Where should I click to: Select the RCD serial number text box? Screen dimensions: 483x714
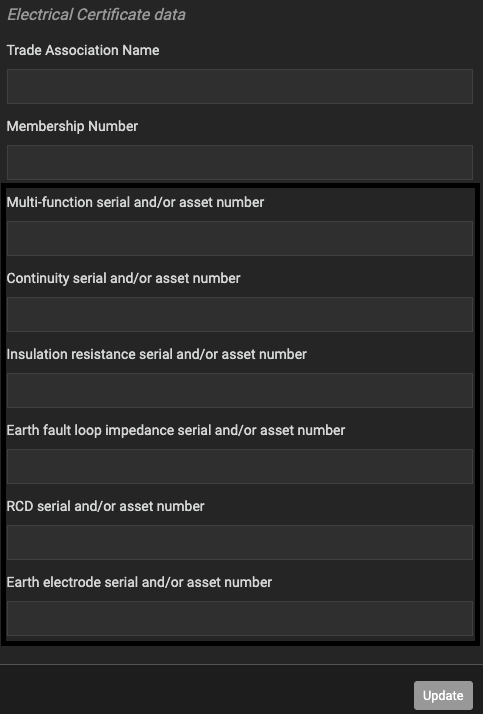click(240, 543)
